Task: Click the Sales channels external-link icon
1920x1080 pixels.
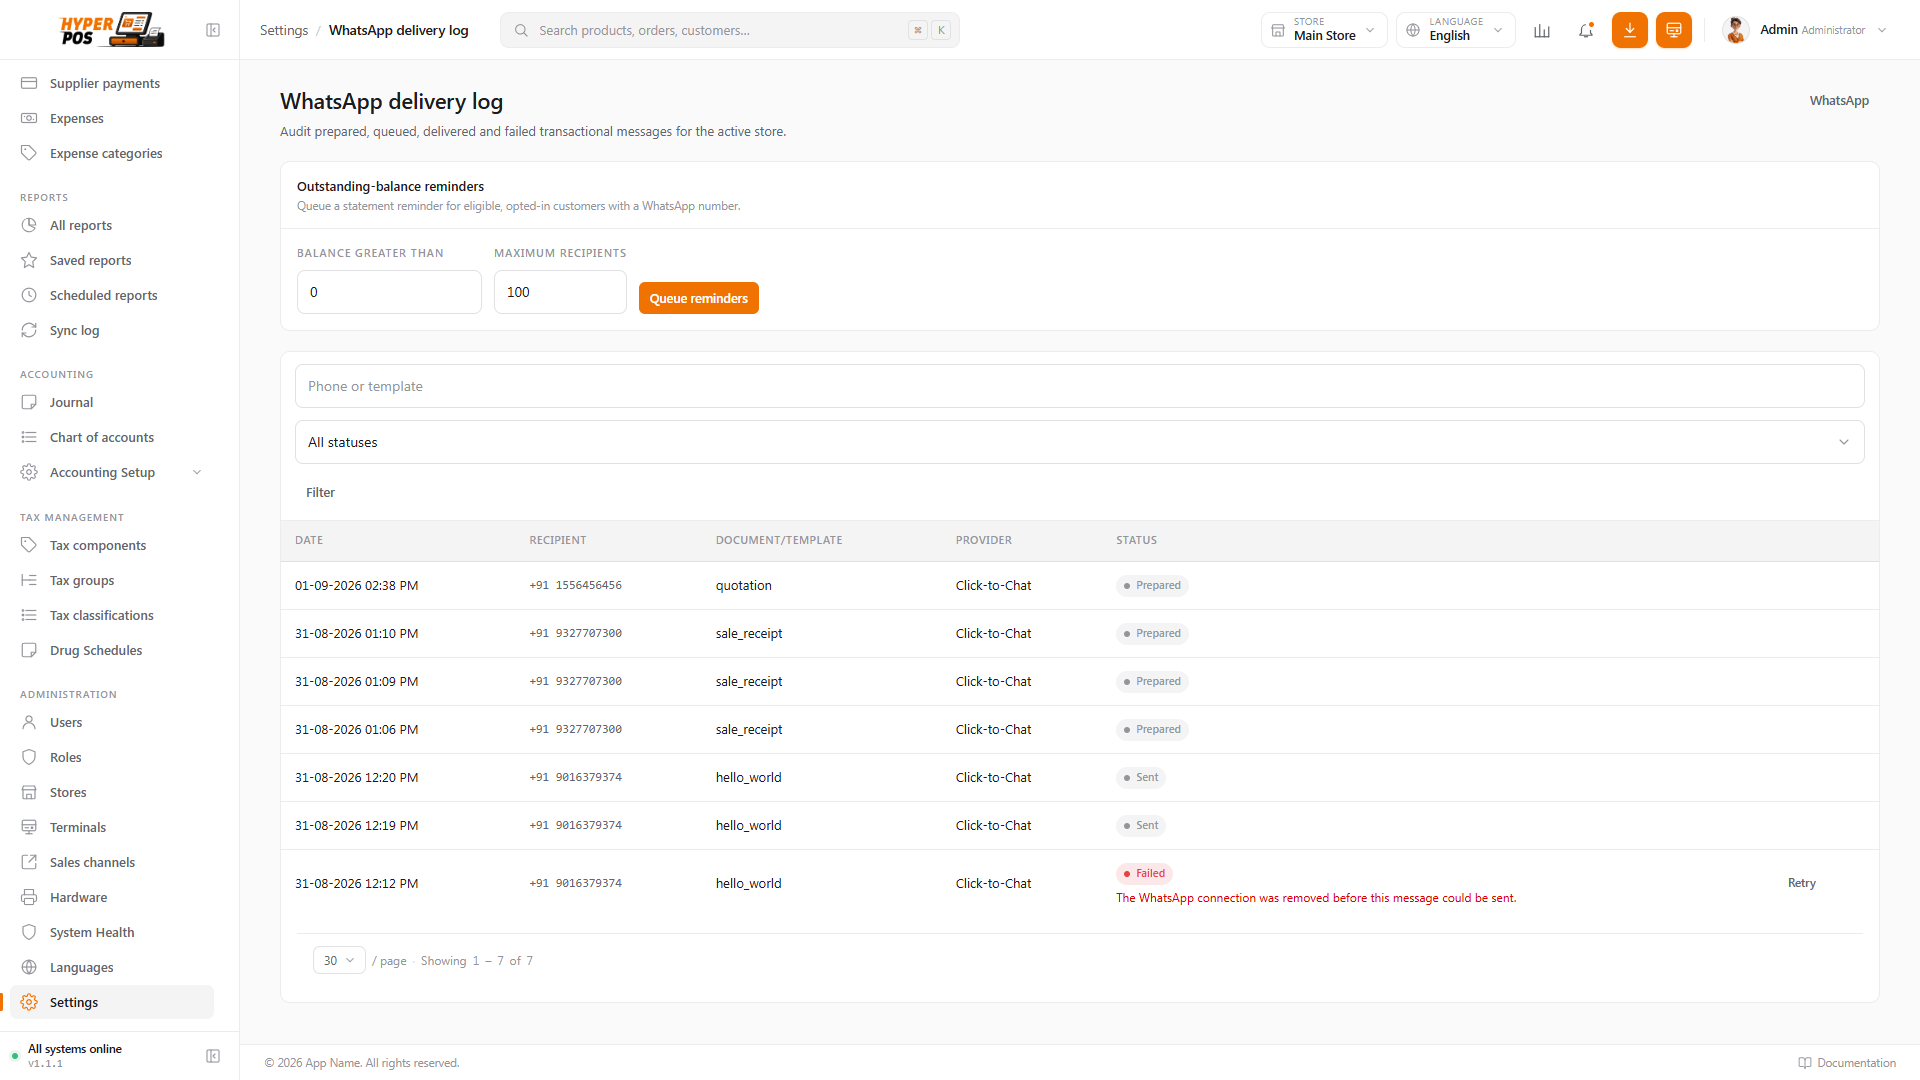Action: (29, 862)
